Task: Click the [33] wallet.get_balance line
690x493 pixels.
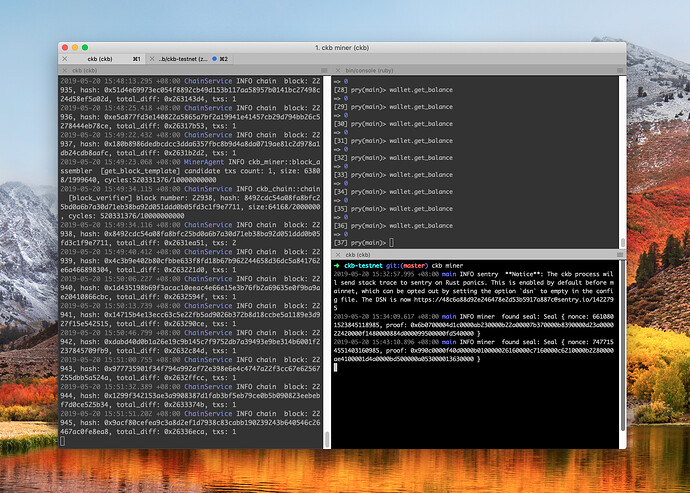Action: click(x=393, y=175)
